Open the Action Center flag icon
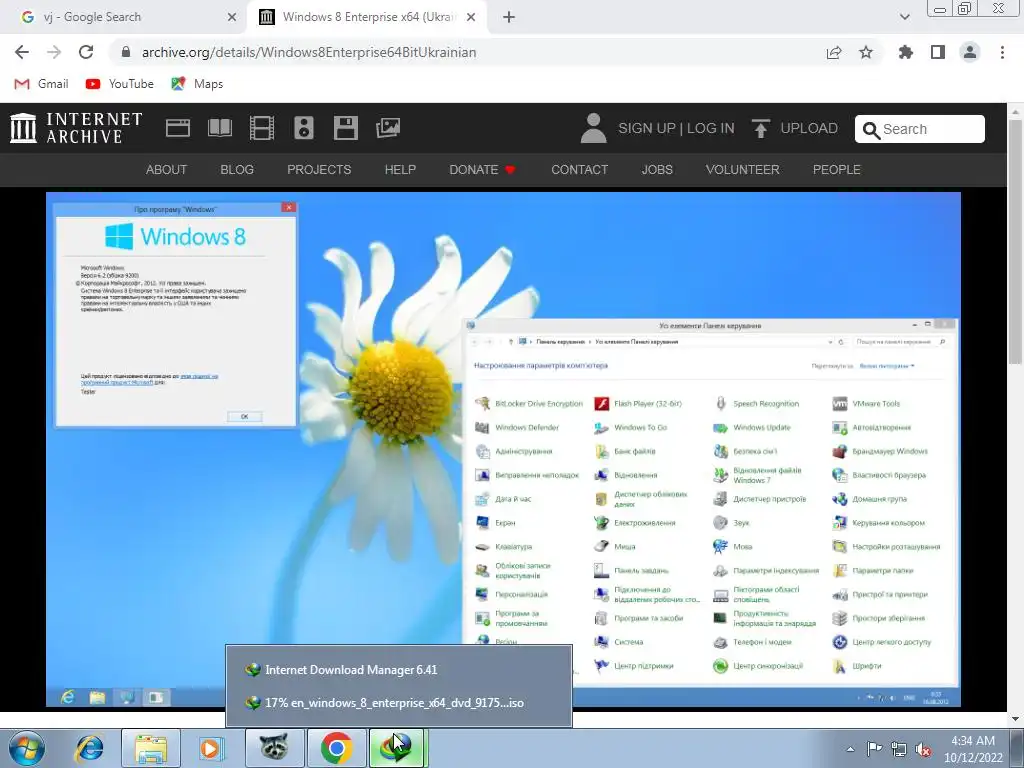This screenshot has height=768, width=1024. [x=874, y=749]
